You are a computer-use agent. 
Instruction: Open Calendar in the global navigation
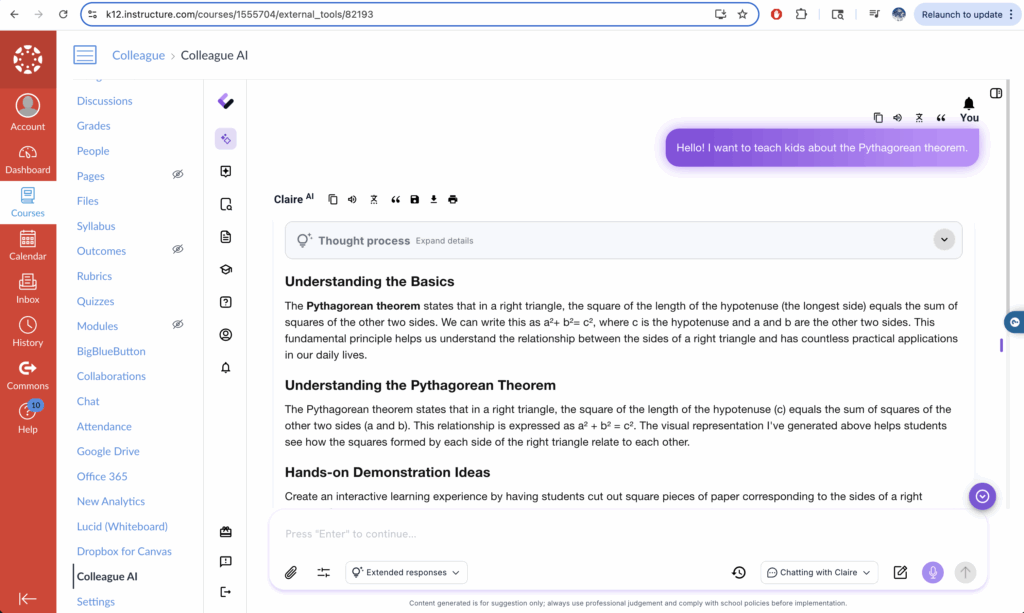tap(28, 245)
